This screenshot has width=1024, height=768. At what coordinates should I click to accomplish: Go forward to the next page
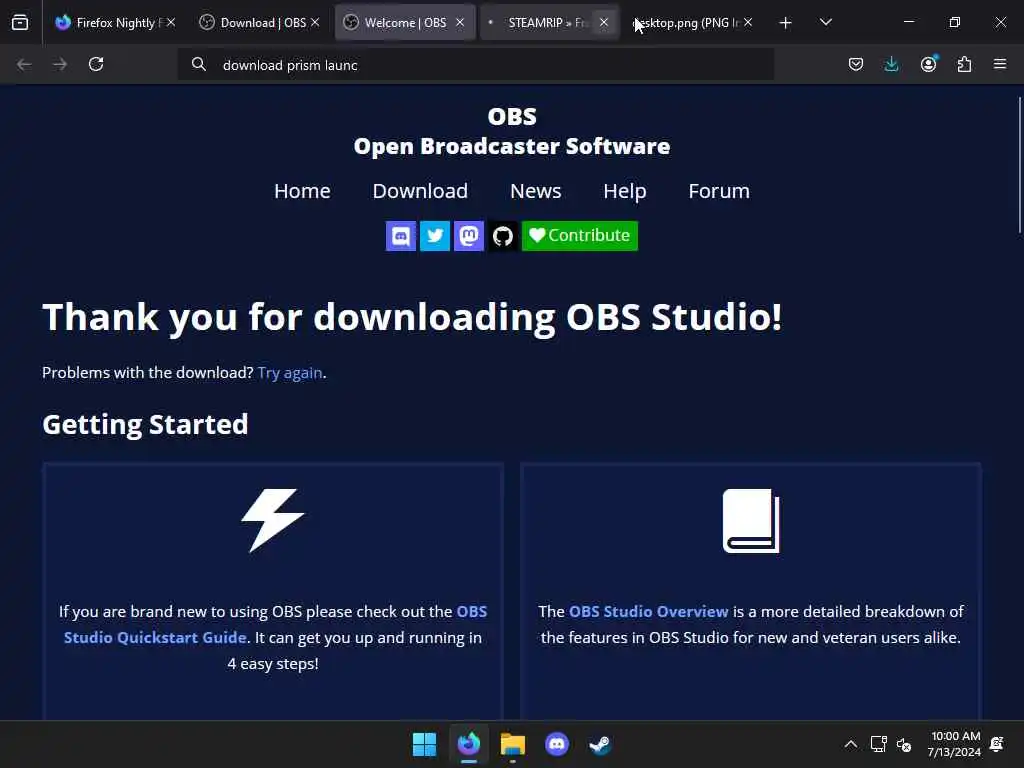click(x=60, y=64)
